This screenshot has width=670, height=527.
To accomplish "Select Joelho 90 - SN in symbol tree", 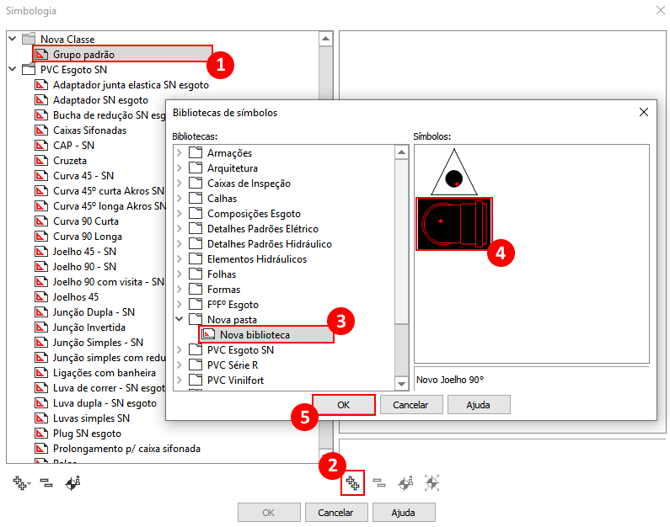I will click(x=84, y=267).
